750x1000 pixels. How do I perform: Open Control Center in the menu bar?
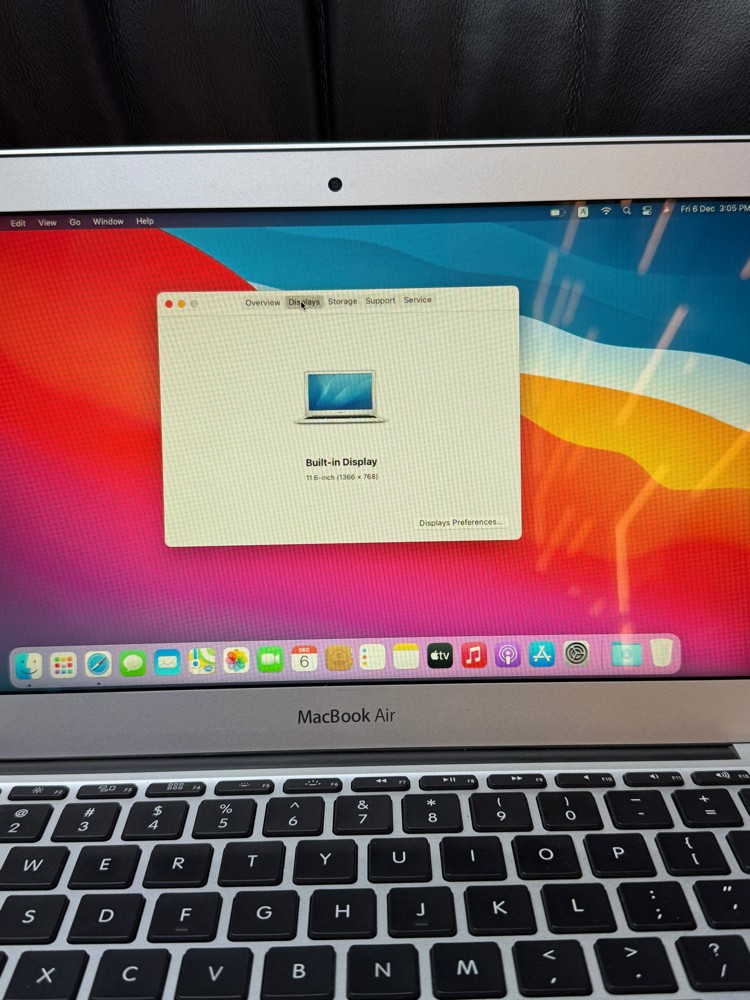pyautogui.click(x=647, y=210)
